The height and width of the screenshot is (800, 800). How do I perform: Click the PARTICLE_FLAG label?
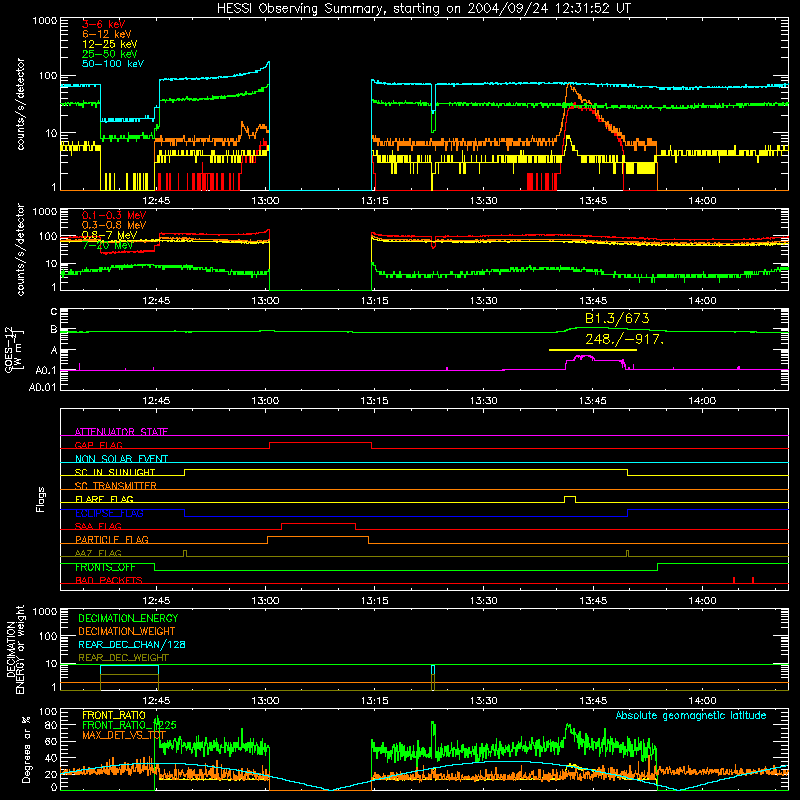pos(112,539)
